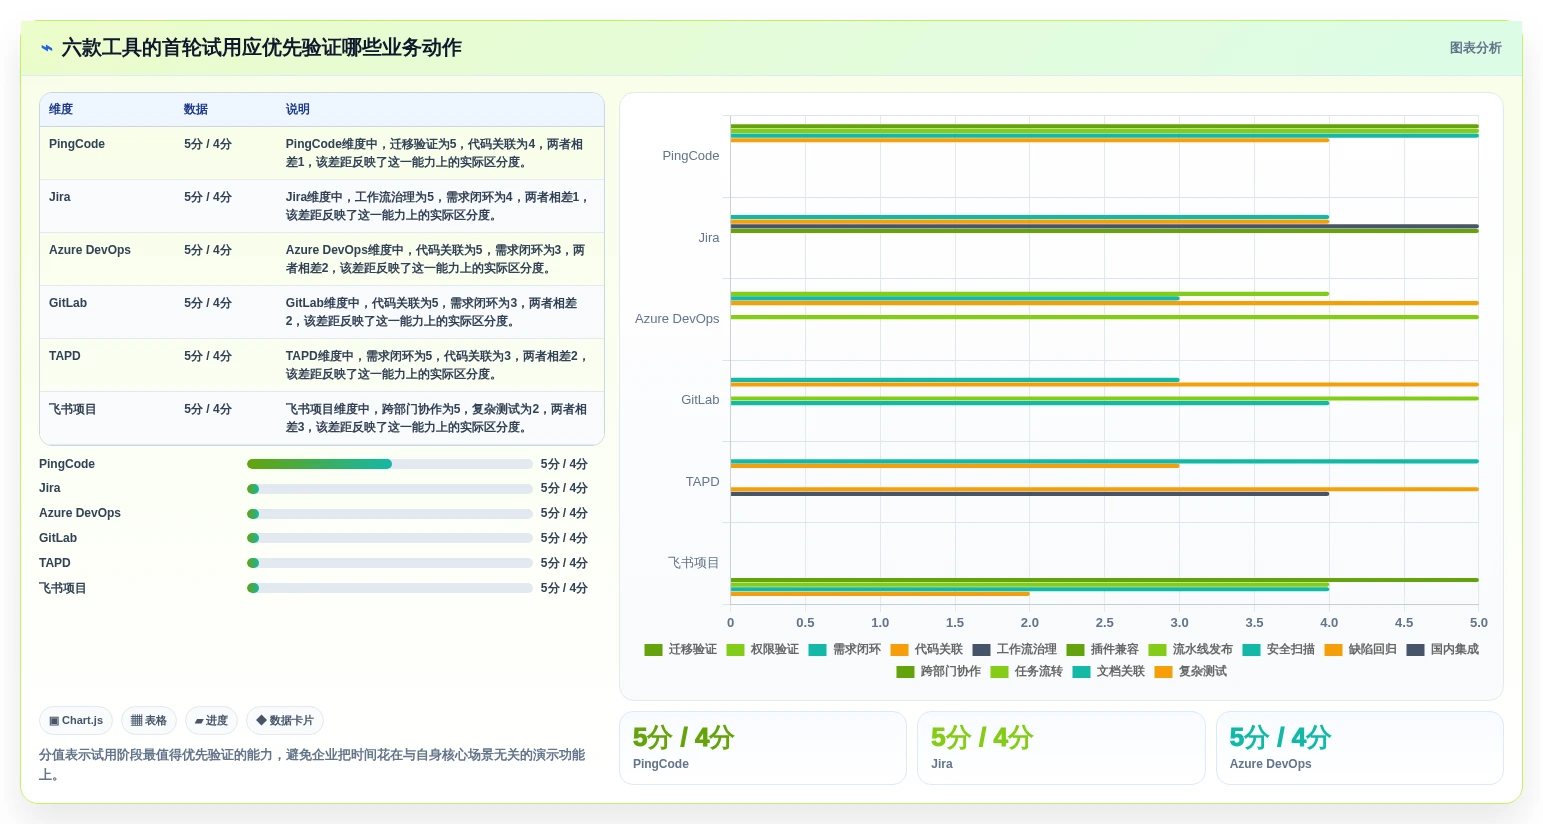Screen dimensions: 1543x824
Task: Click the GitLab progress bar
Action: coord(389,538)
